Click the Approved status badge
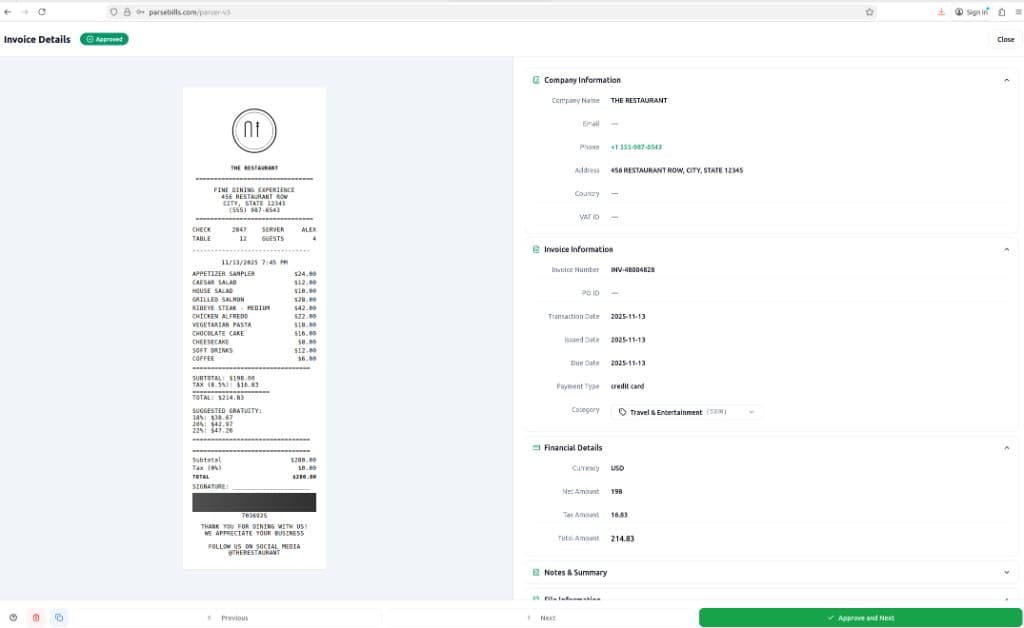Image resolution: width=1024 pixels, height=628 pixels. (104, 39)
